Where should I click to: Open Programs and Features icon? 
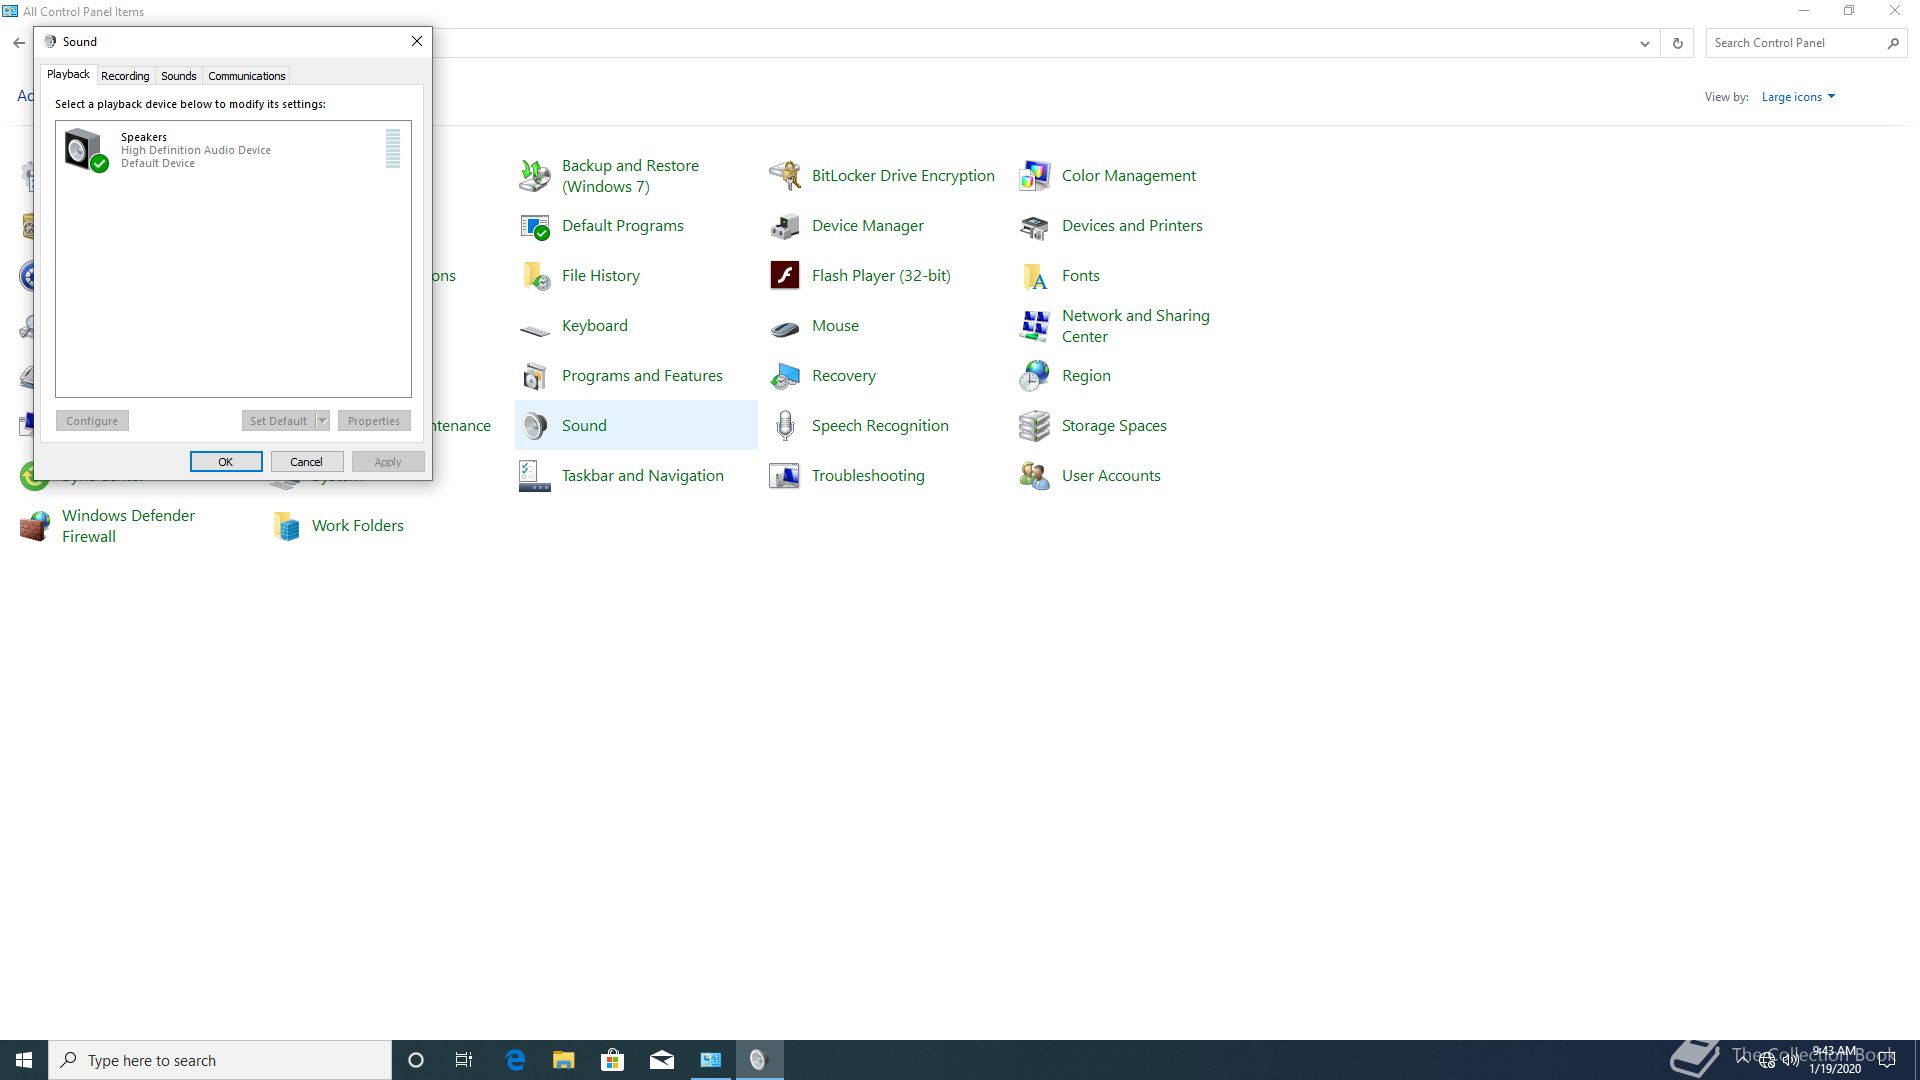click(x=535, y=376)
